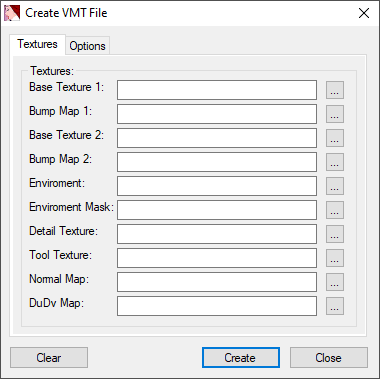380x379 pixels.
Task: Focus the Base Texture 2 input field
Action: point(217,138)
